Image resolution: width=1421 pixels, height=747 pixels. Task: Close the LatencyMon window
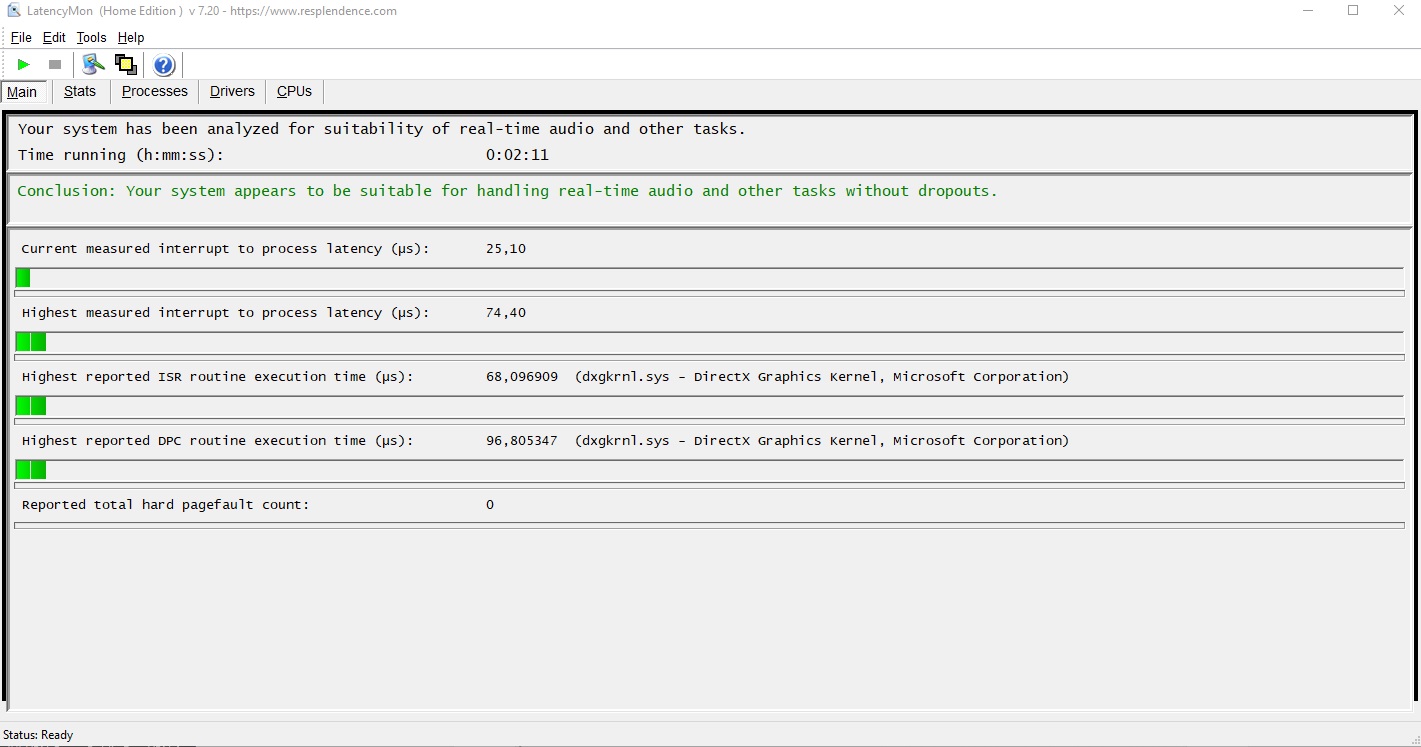1399,11
